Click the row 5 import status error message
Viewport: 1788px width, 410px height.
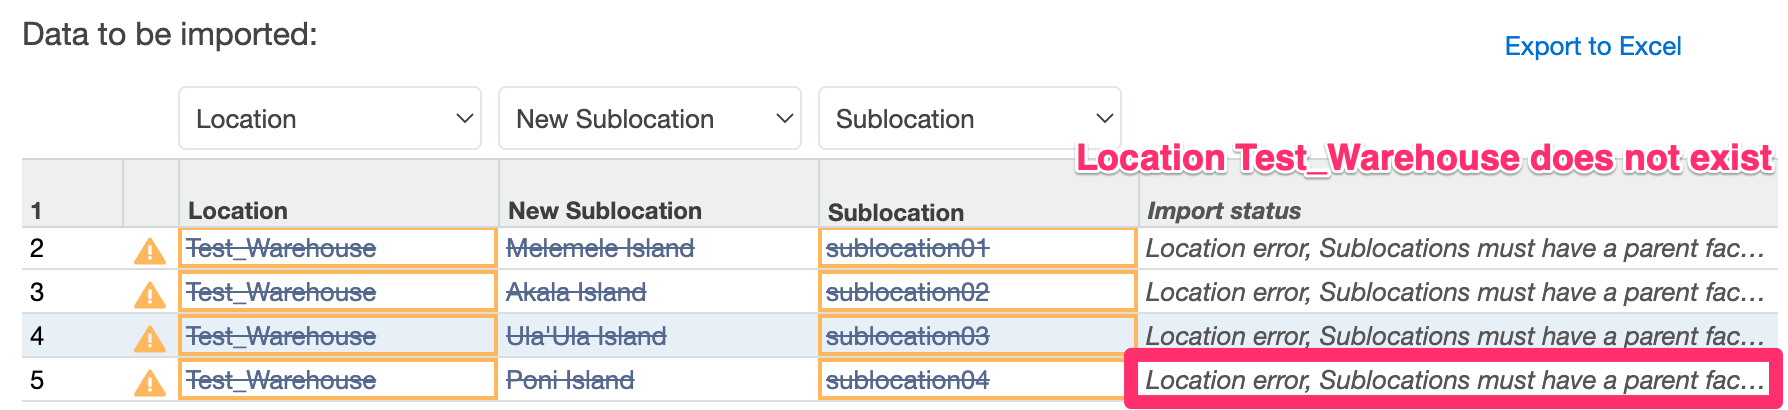pyautogui.click(x=1455, y=380)
